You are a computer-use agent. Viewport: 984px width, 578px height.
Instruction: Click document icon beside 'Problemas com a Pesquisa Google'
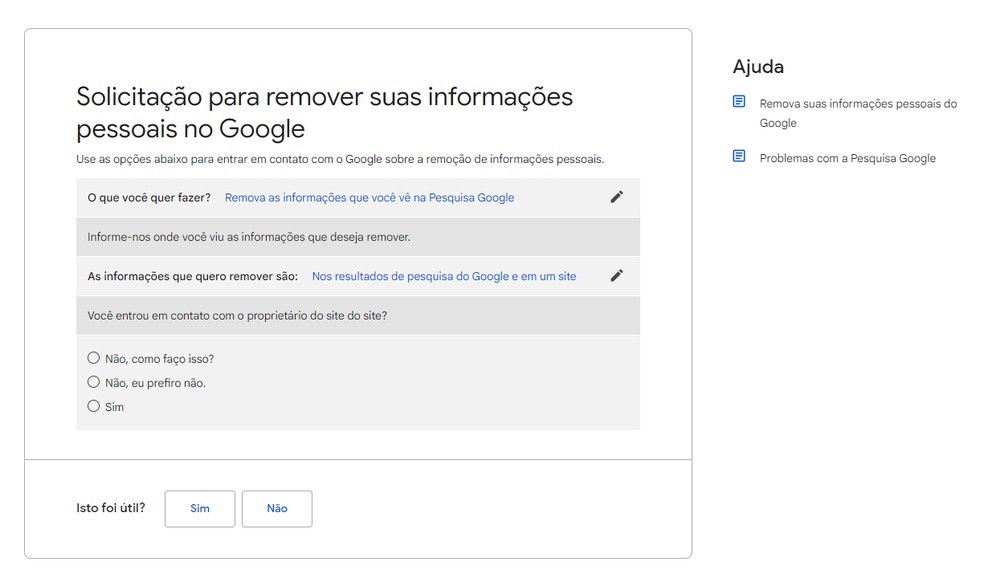click(x=739, y=157)
